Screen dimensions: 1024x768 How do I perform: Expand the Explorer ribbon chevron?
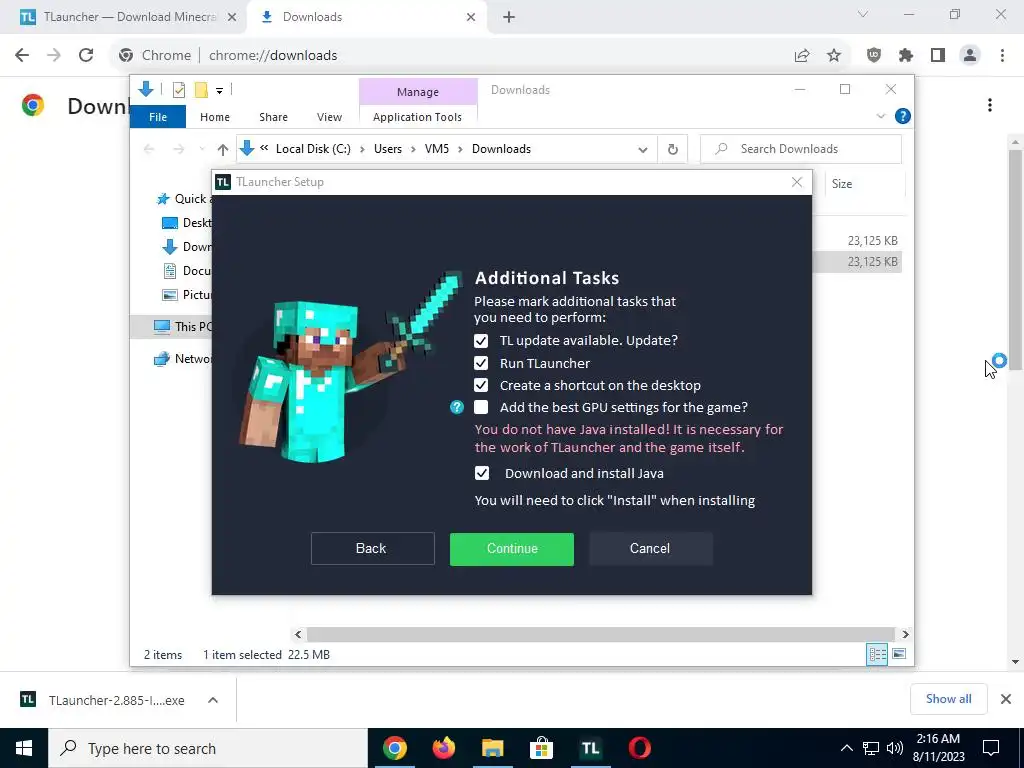(x=880, y=116)
